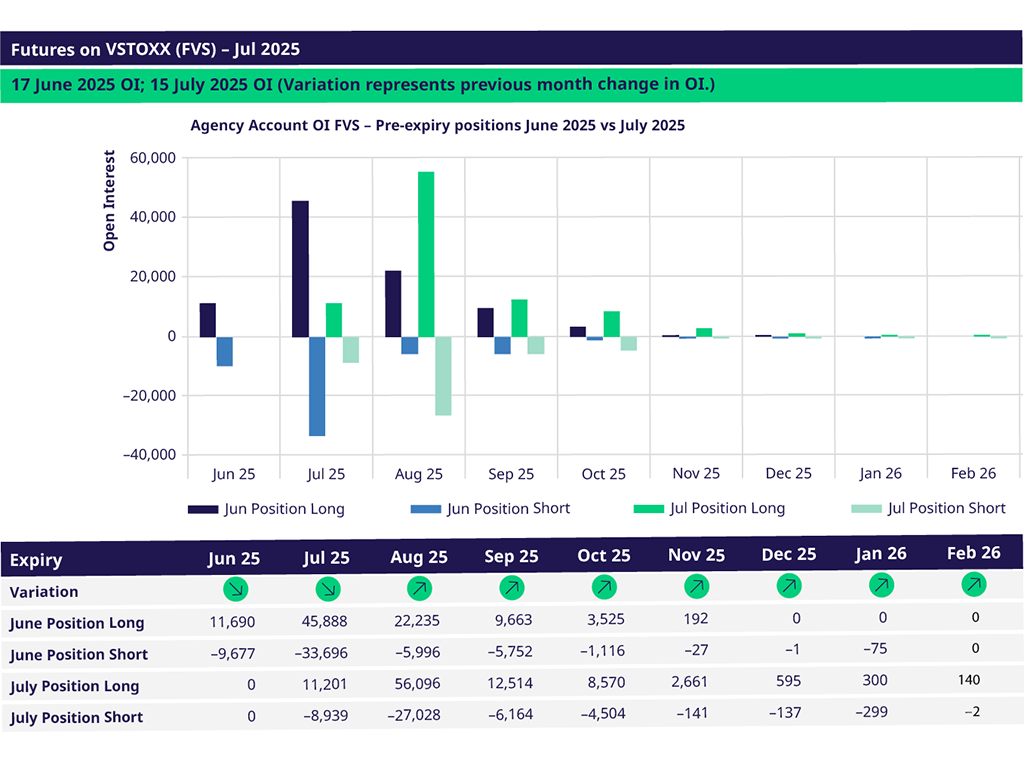The image size is (1024, 762).
Task: Click the Feb 26 variation arrow icon
Action: (x=974, y=583)
